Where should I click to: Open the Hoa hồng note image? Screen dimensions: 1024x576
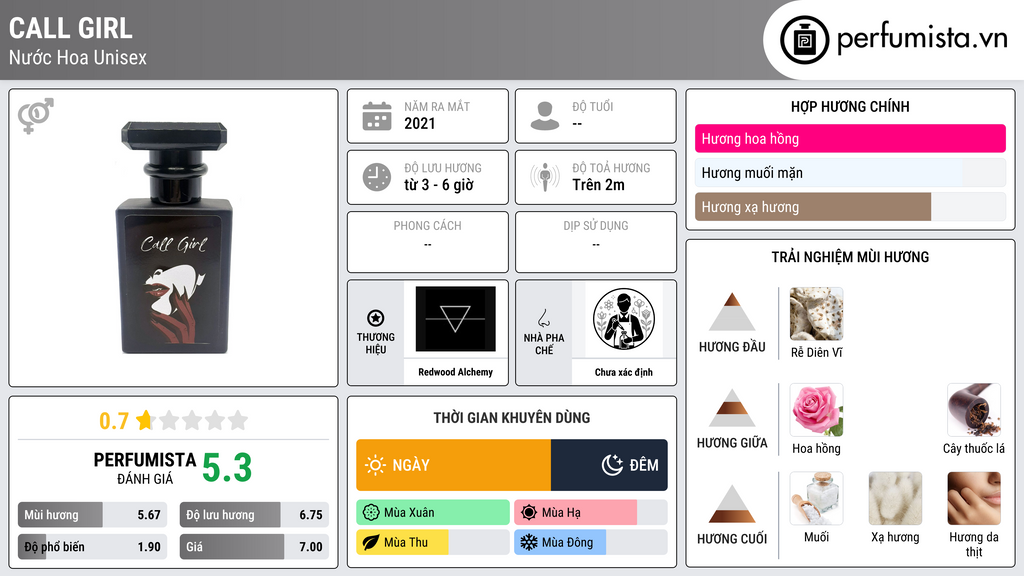[816, 410]
